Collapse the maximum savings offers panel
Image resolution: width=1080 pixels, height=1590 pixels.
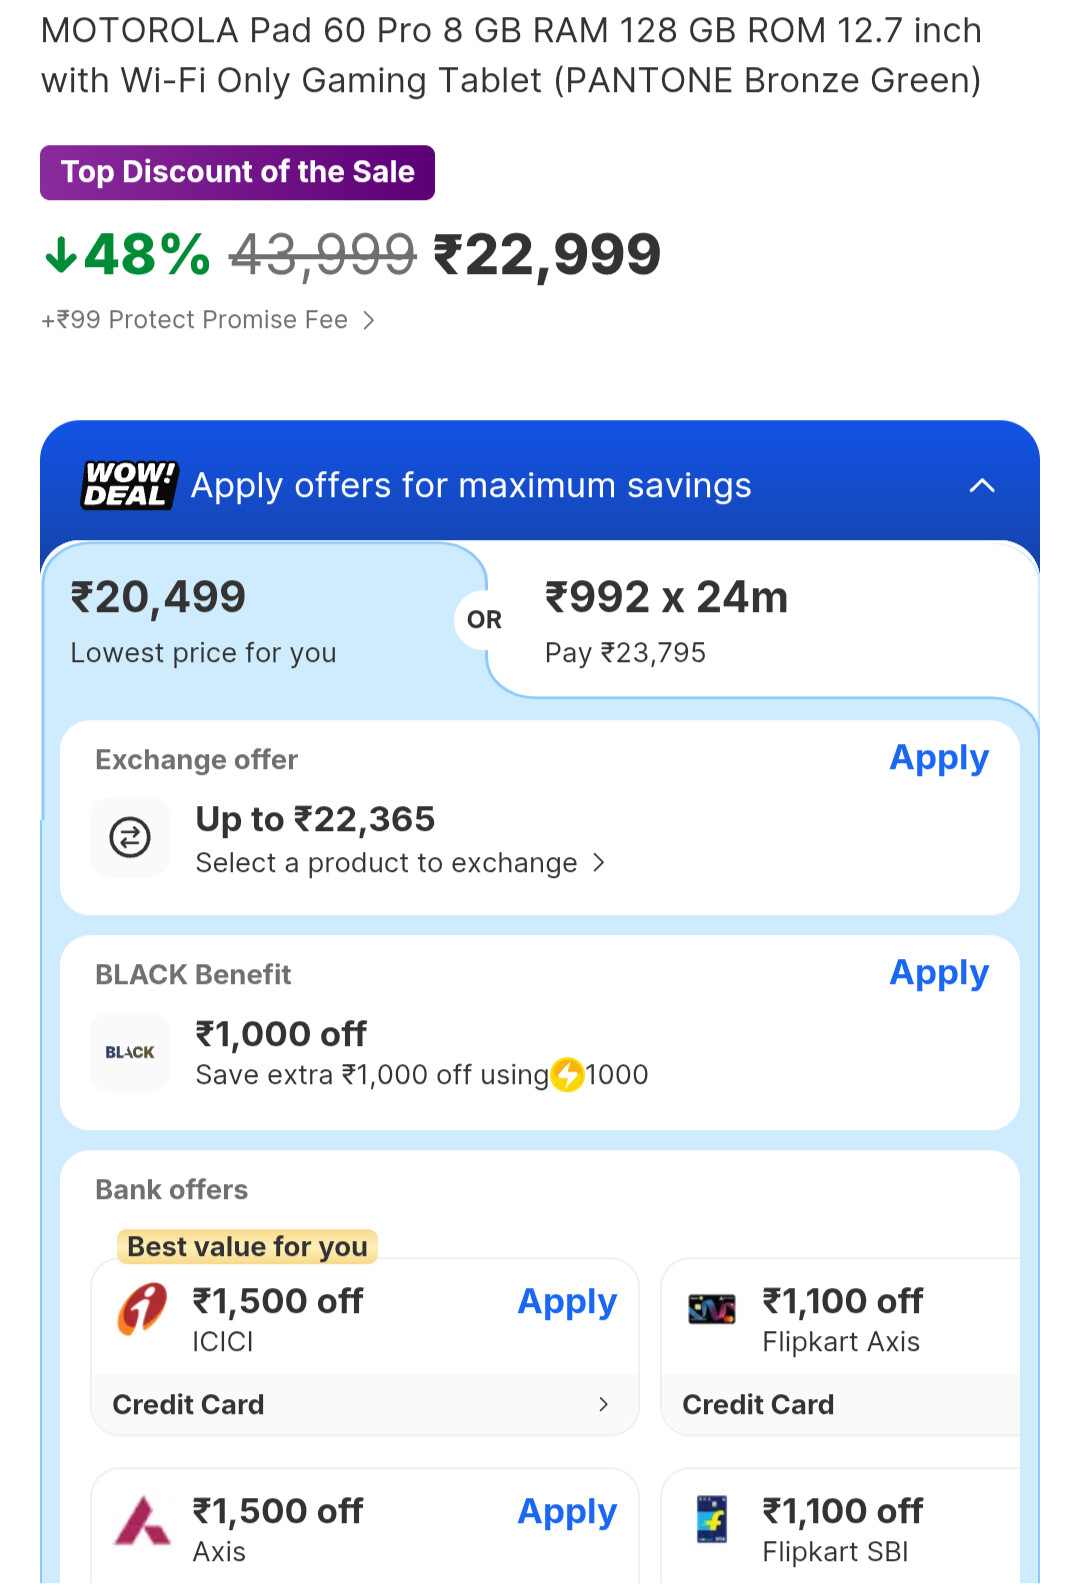tap(982, 486)
